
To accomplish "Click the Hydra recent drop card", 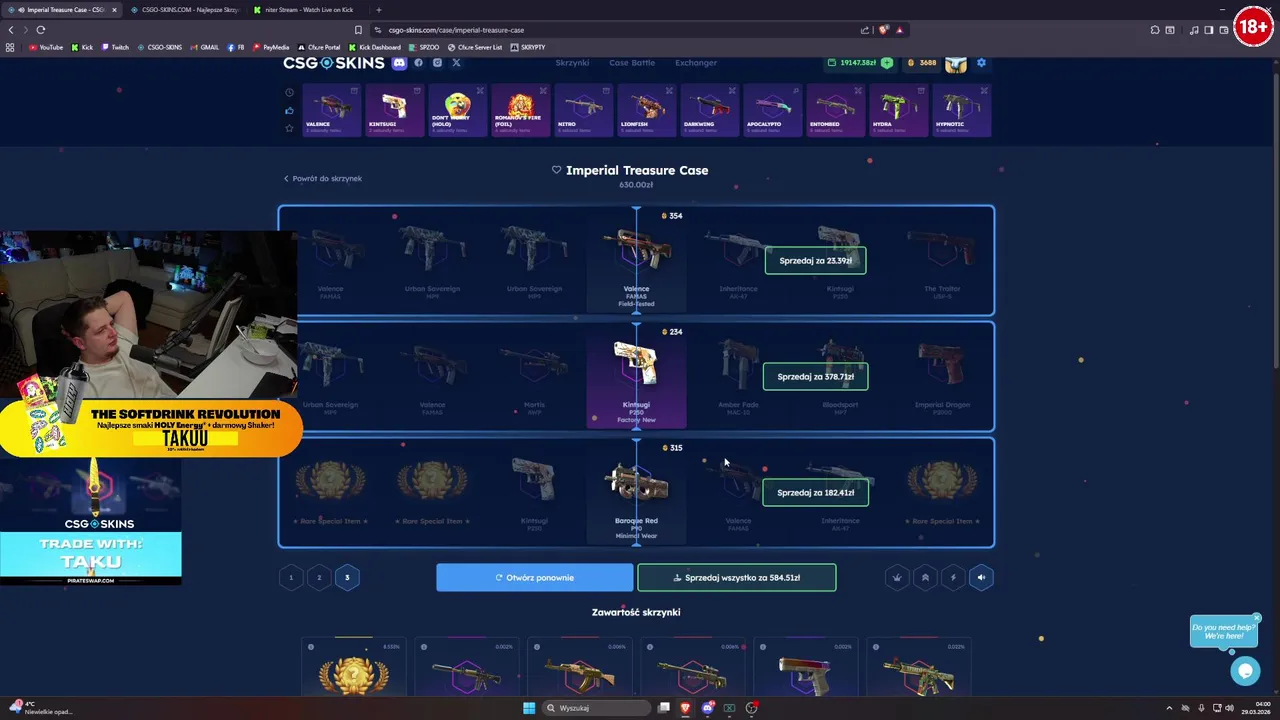I will [898, 110].
